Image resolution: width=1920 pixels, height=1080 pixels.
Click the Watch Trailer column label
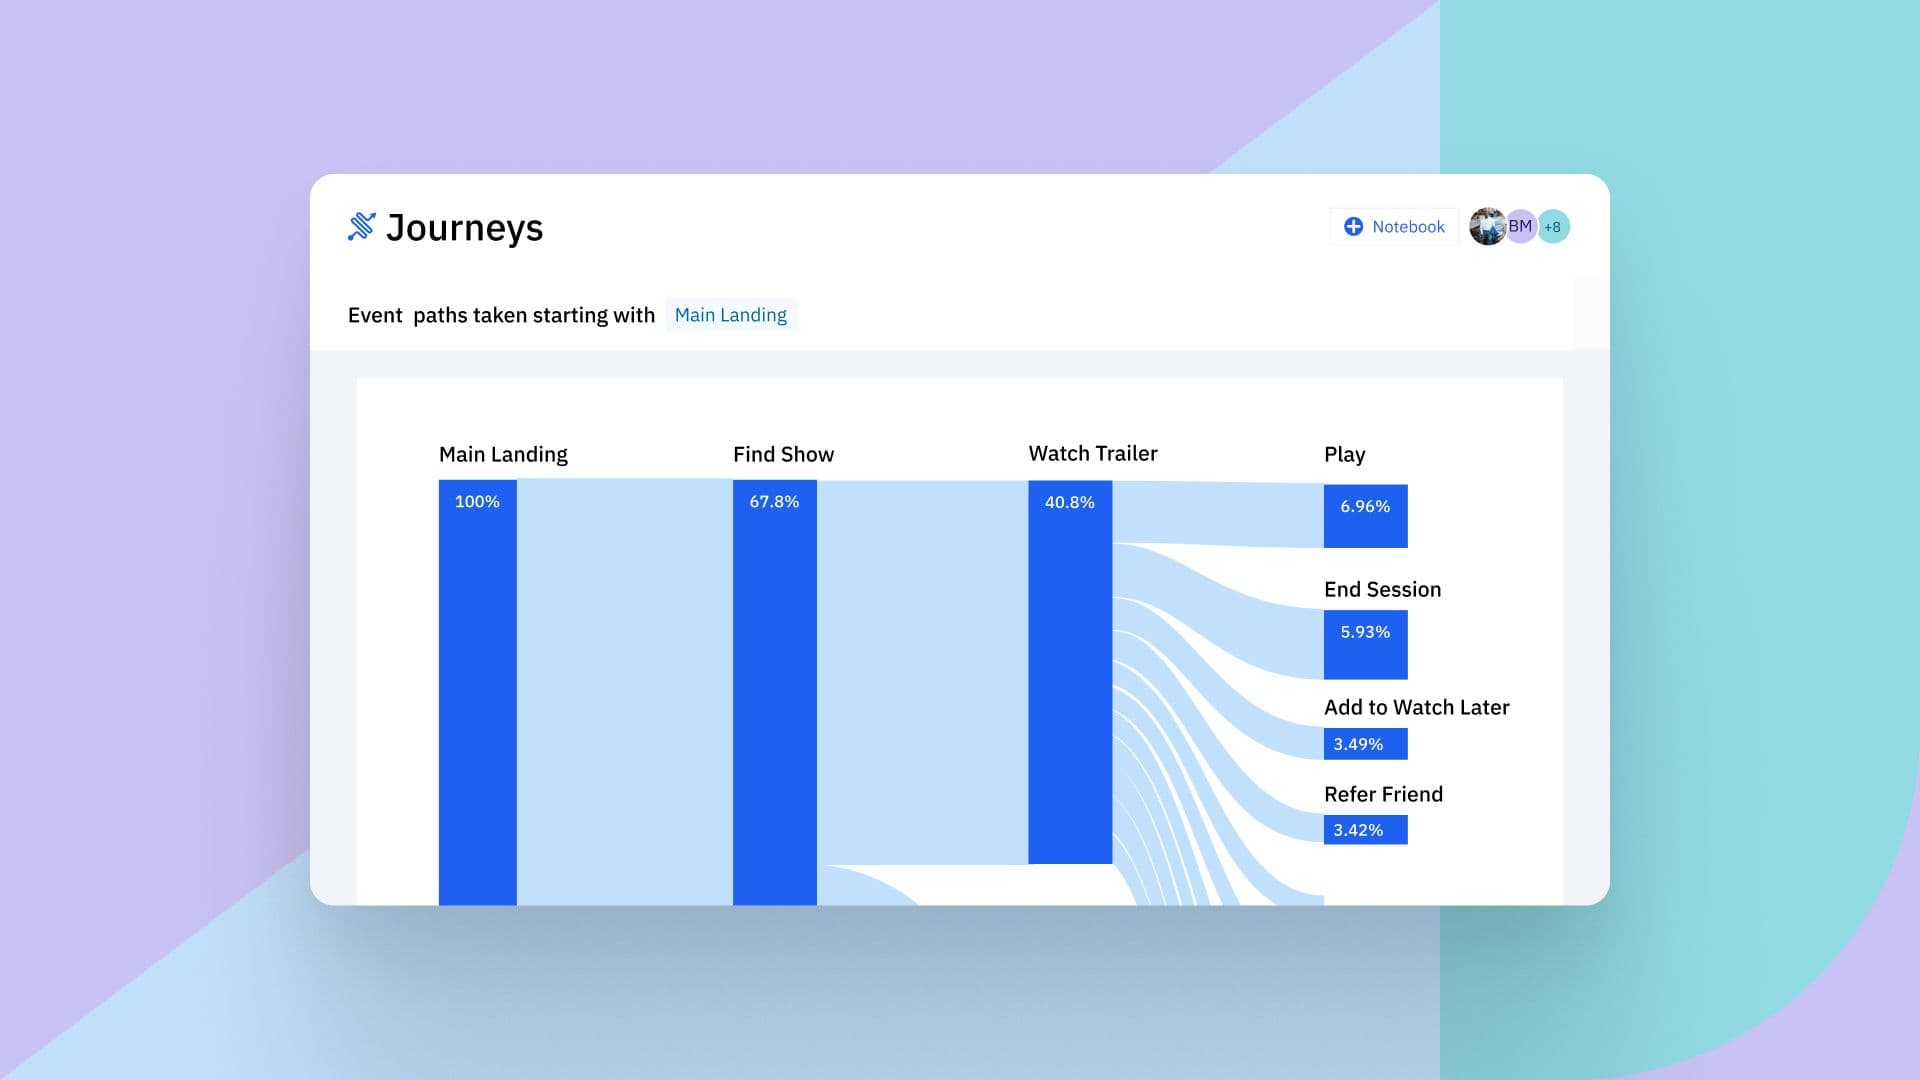coord(1092,454)
